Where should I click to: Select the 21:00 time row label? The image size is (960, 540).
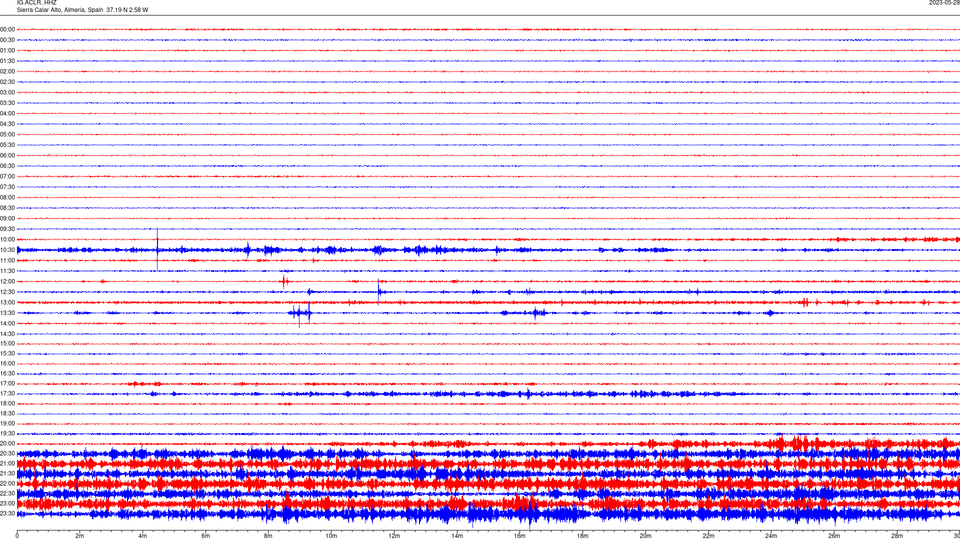point(7,463)
